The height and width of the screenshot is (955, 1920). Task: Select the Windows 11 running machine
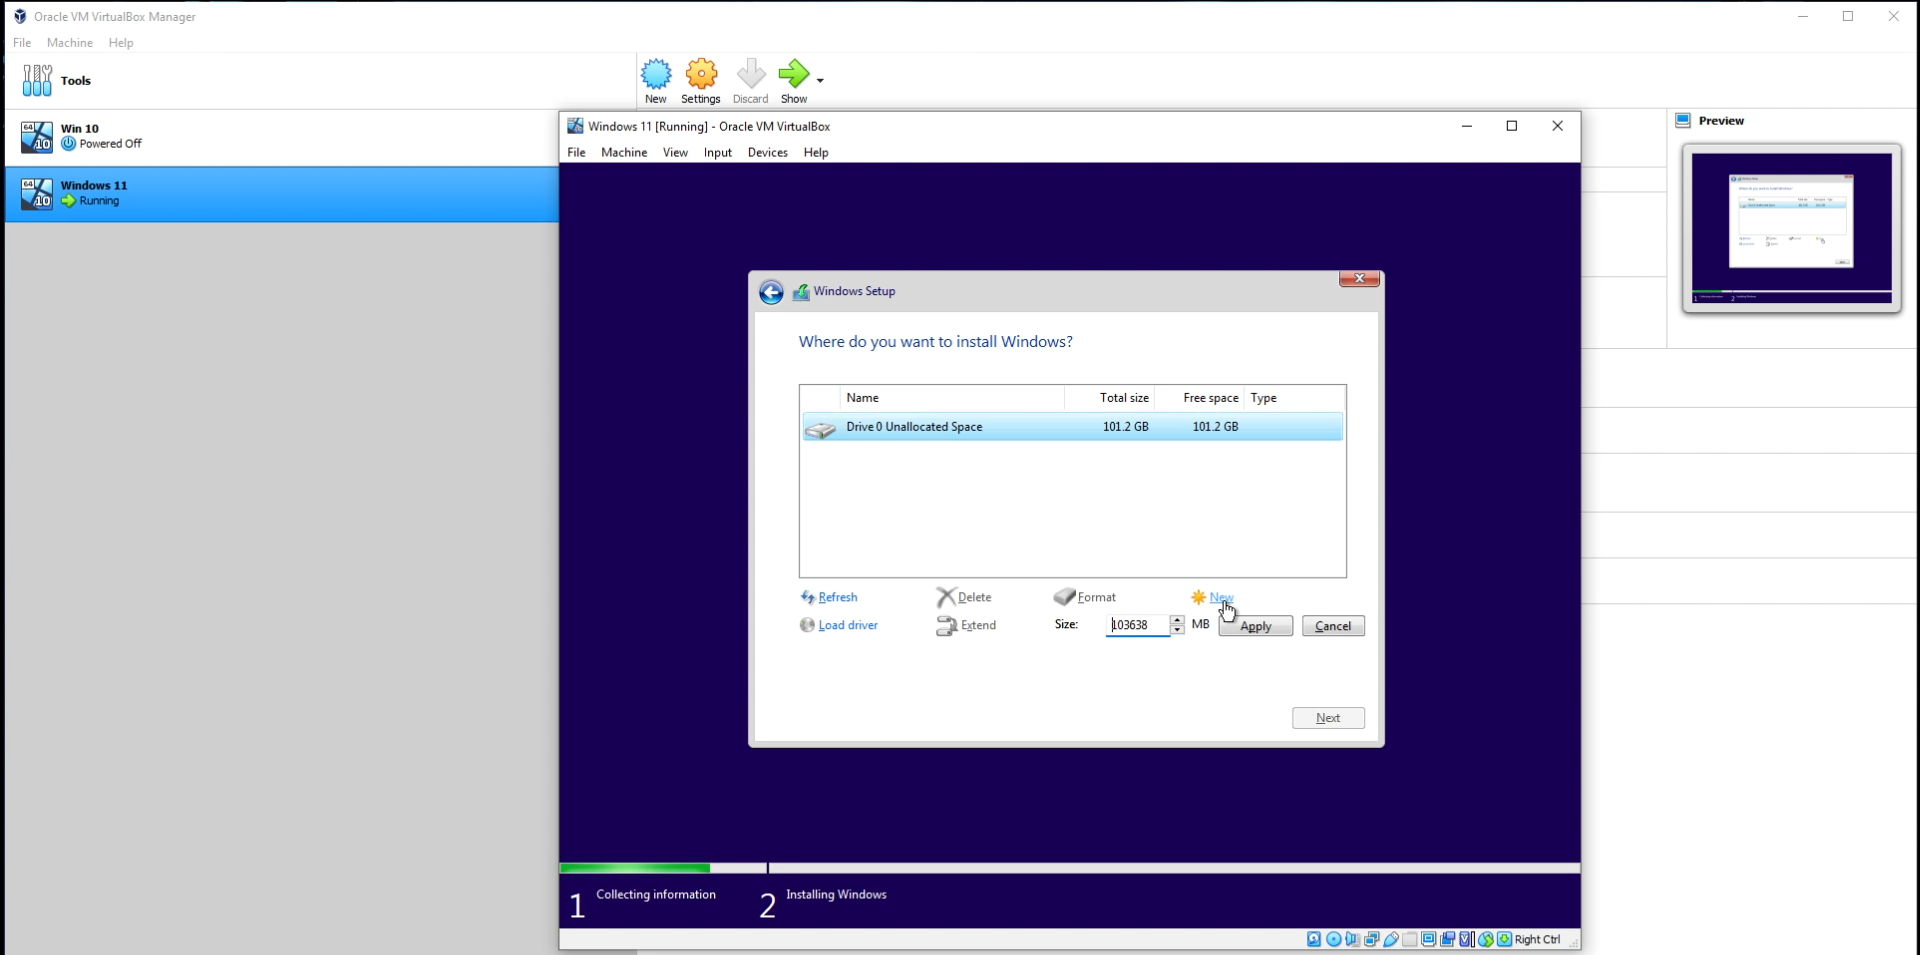(282, 194)
